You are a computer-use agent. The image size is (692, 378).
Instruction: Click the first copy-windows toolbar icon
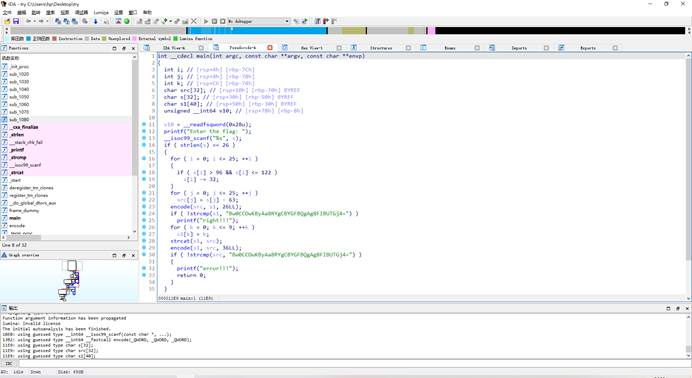[x=58, y=21]
